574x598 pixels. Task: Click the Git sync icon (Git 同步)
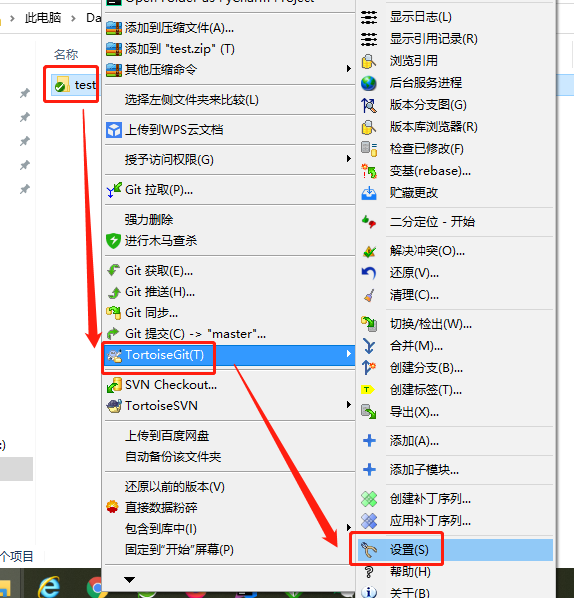[x=114, y=313]
